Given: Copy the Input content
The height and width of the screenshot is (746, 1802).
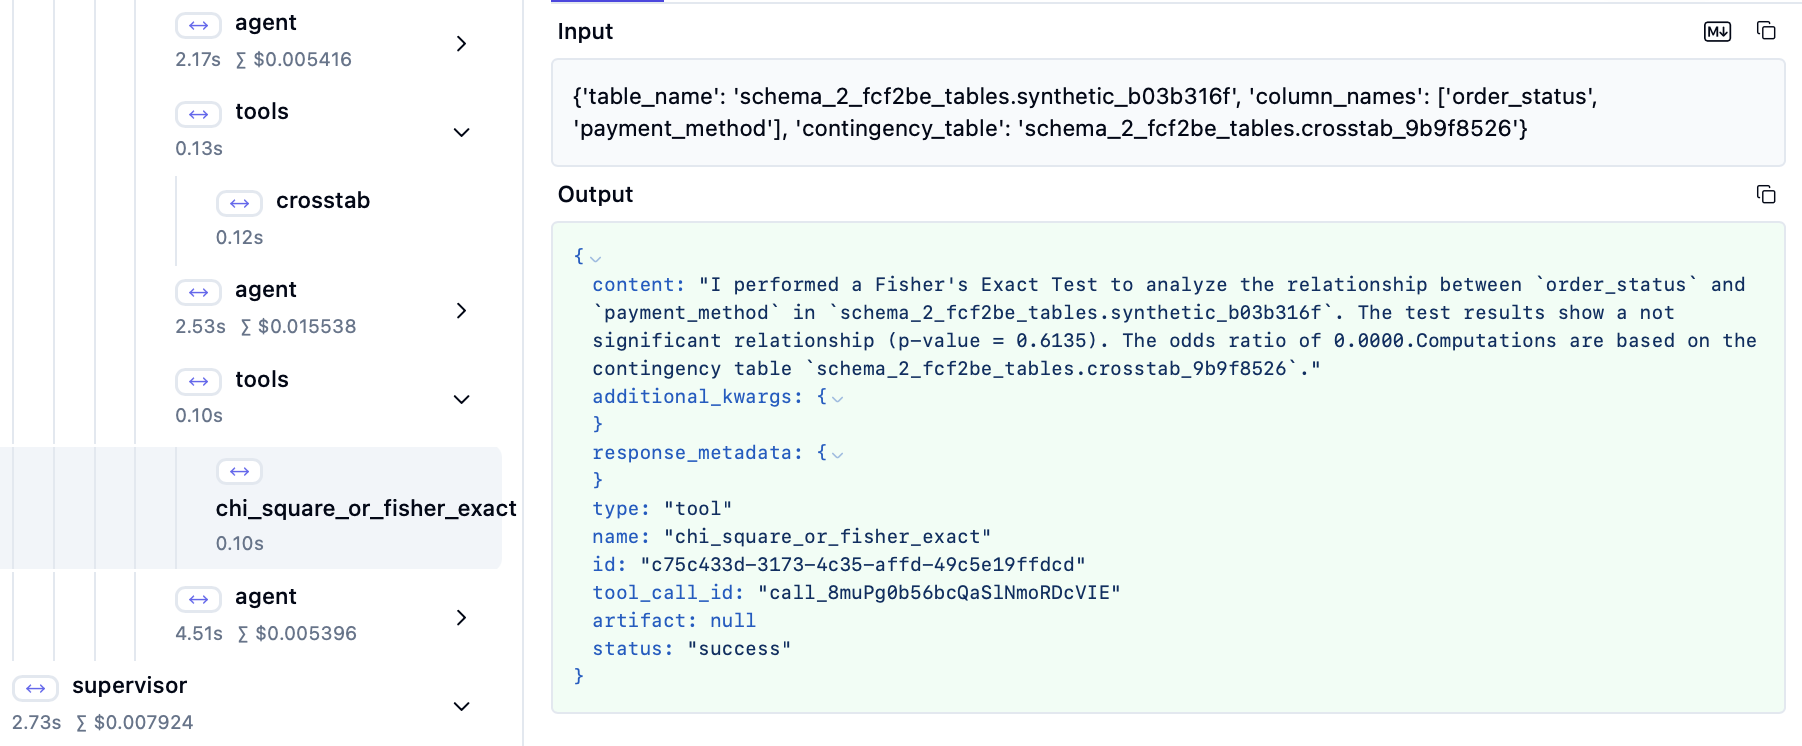Looking at the screenshot, I should 1766,31.
